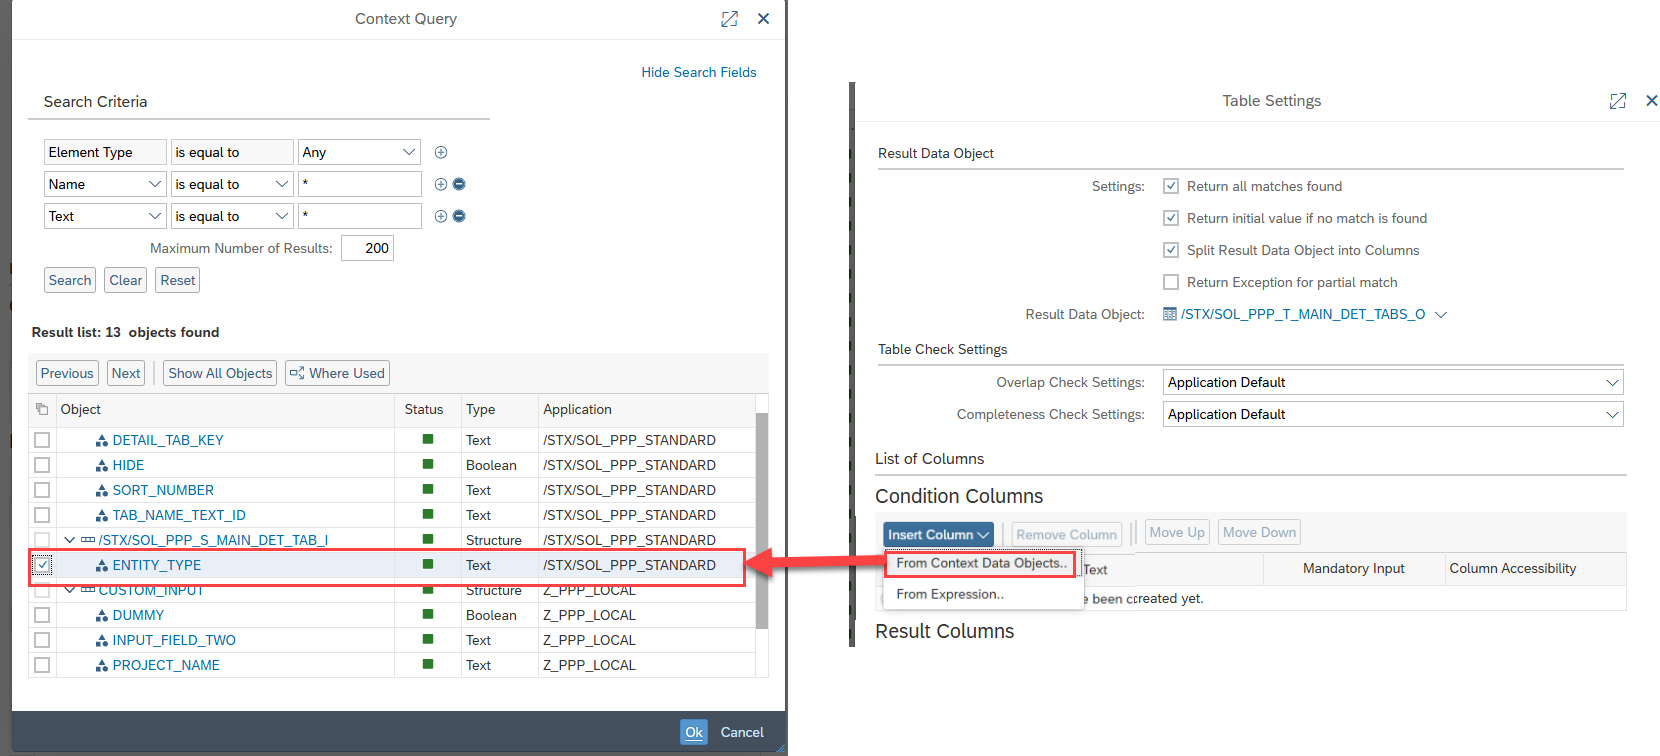Click the Where Used button
The image size is (1660, 756).
point(337,373)
